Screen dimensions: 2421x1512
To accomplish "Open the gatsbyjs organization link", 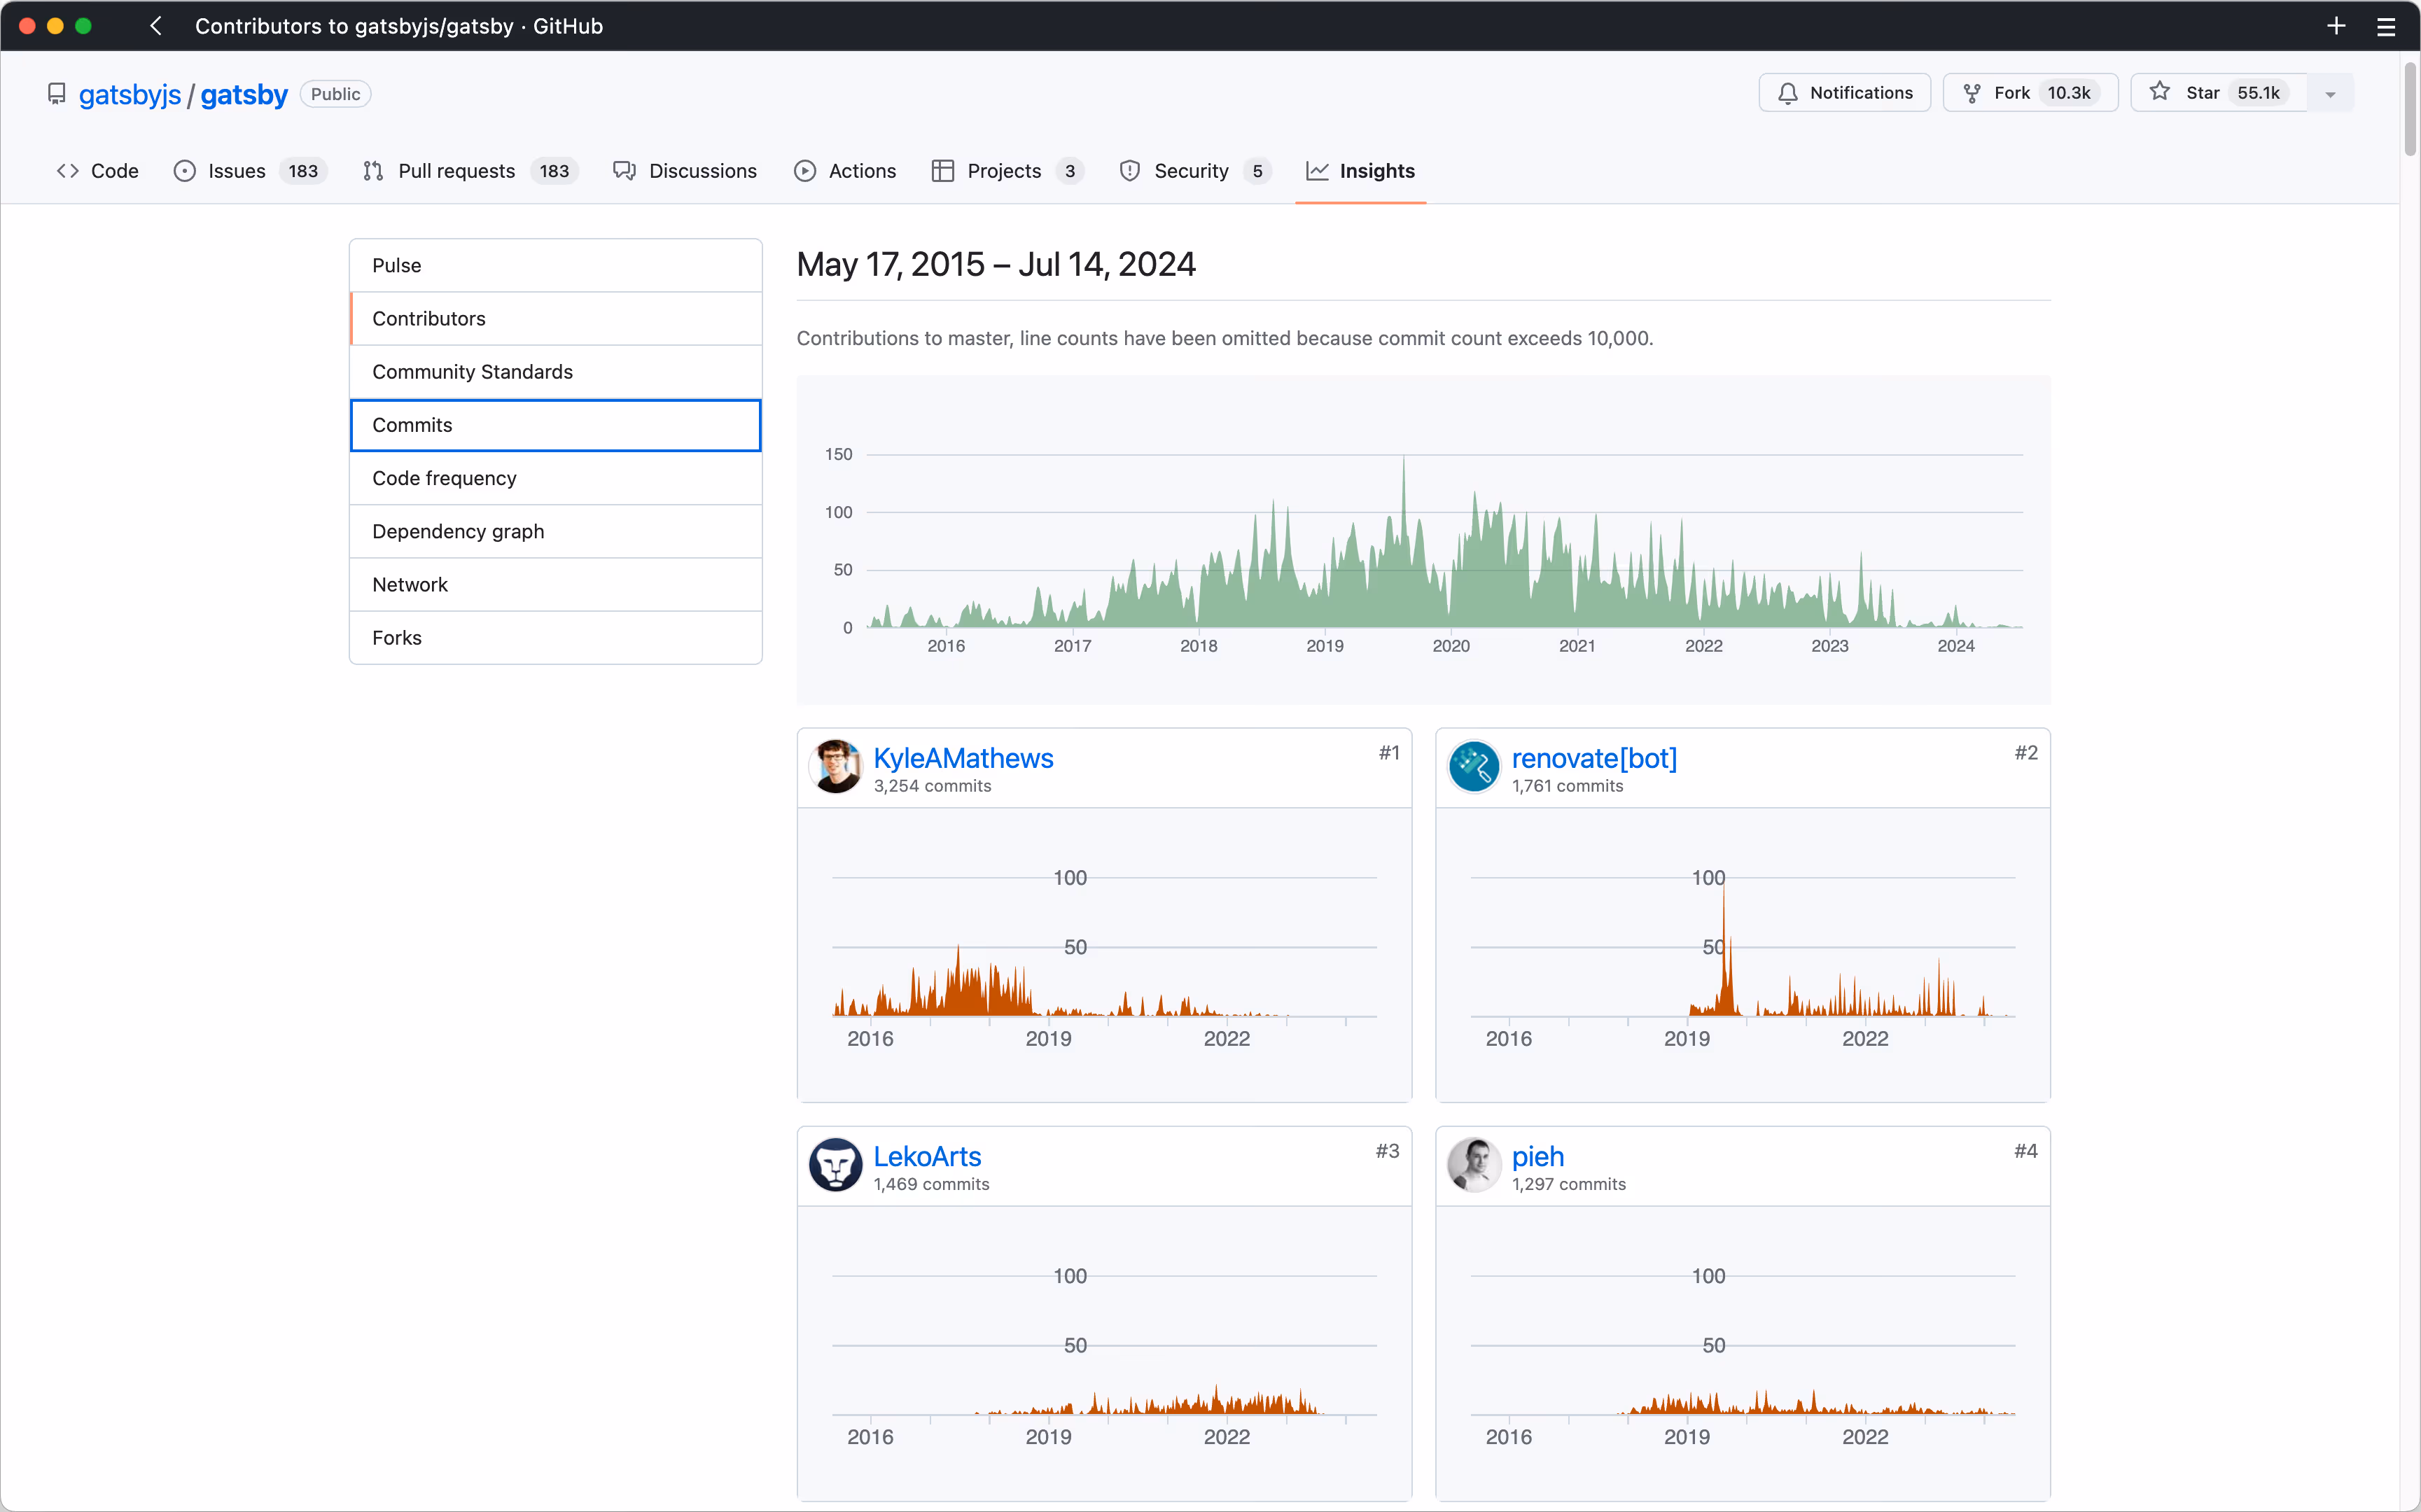I will pos(130,95).
